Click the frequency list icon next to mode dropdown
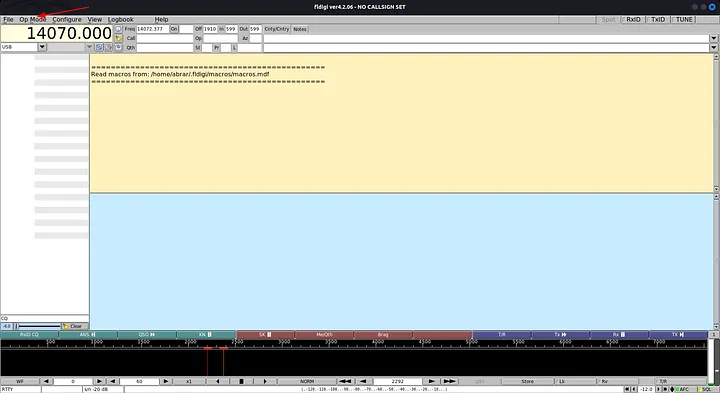Image resolution: width=720 pixels, height=393 pixels. tap(99, 47)
